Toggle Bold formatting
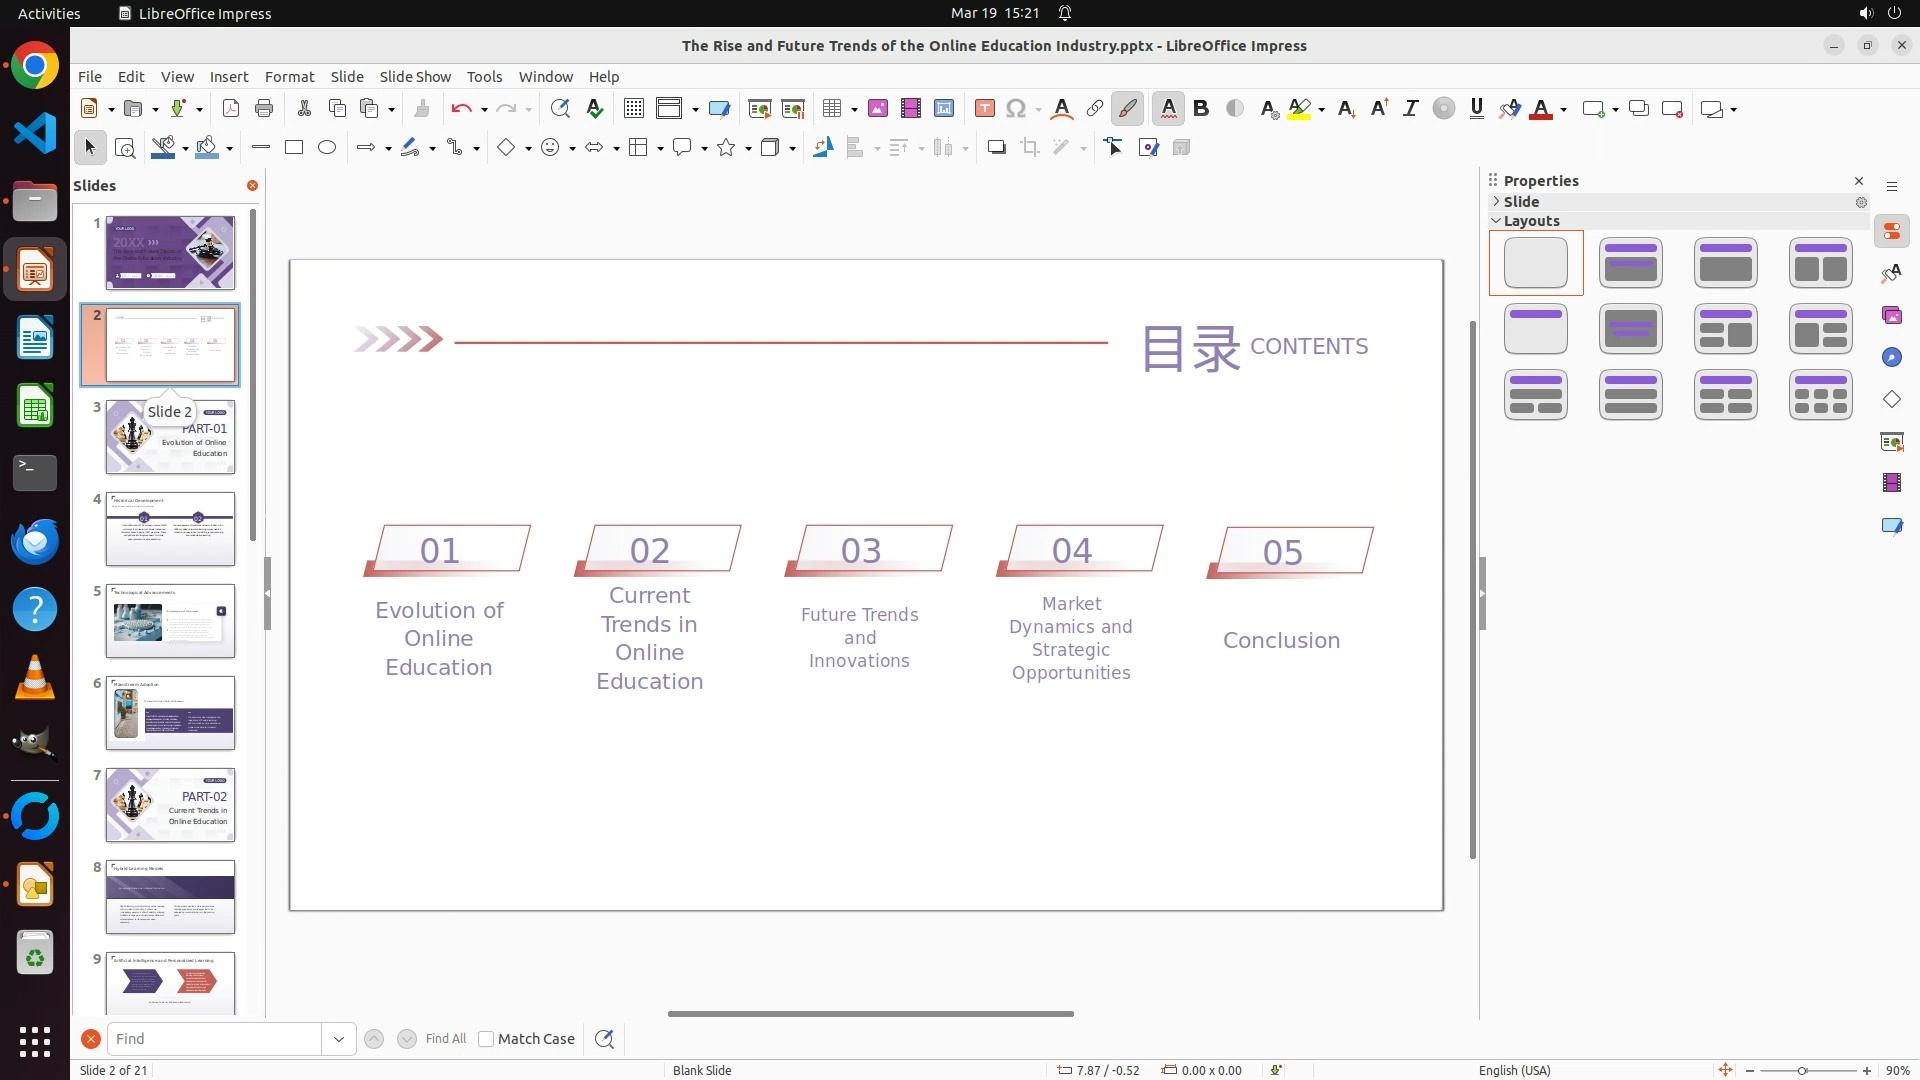The width and height of the screenshot is (1920, 1080). [1201, 109]
